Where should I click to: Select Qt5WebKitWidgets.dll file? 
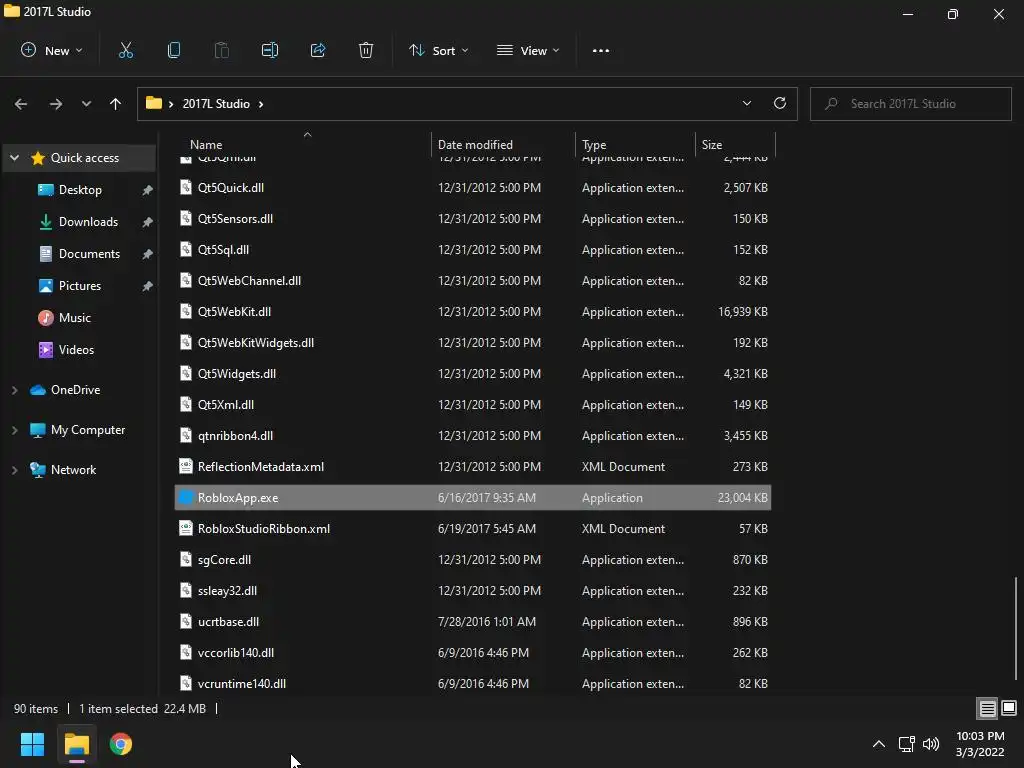tap(473, 342)
